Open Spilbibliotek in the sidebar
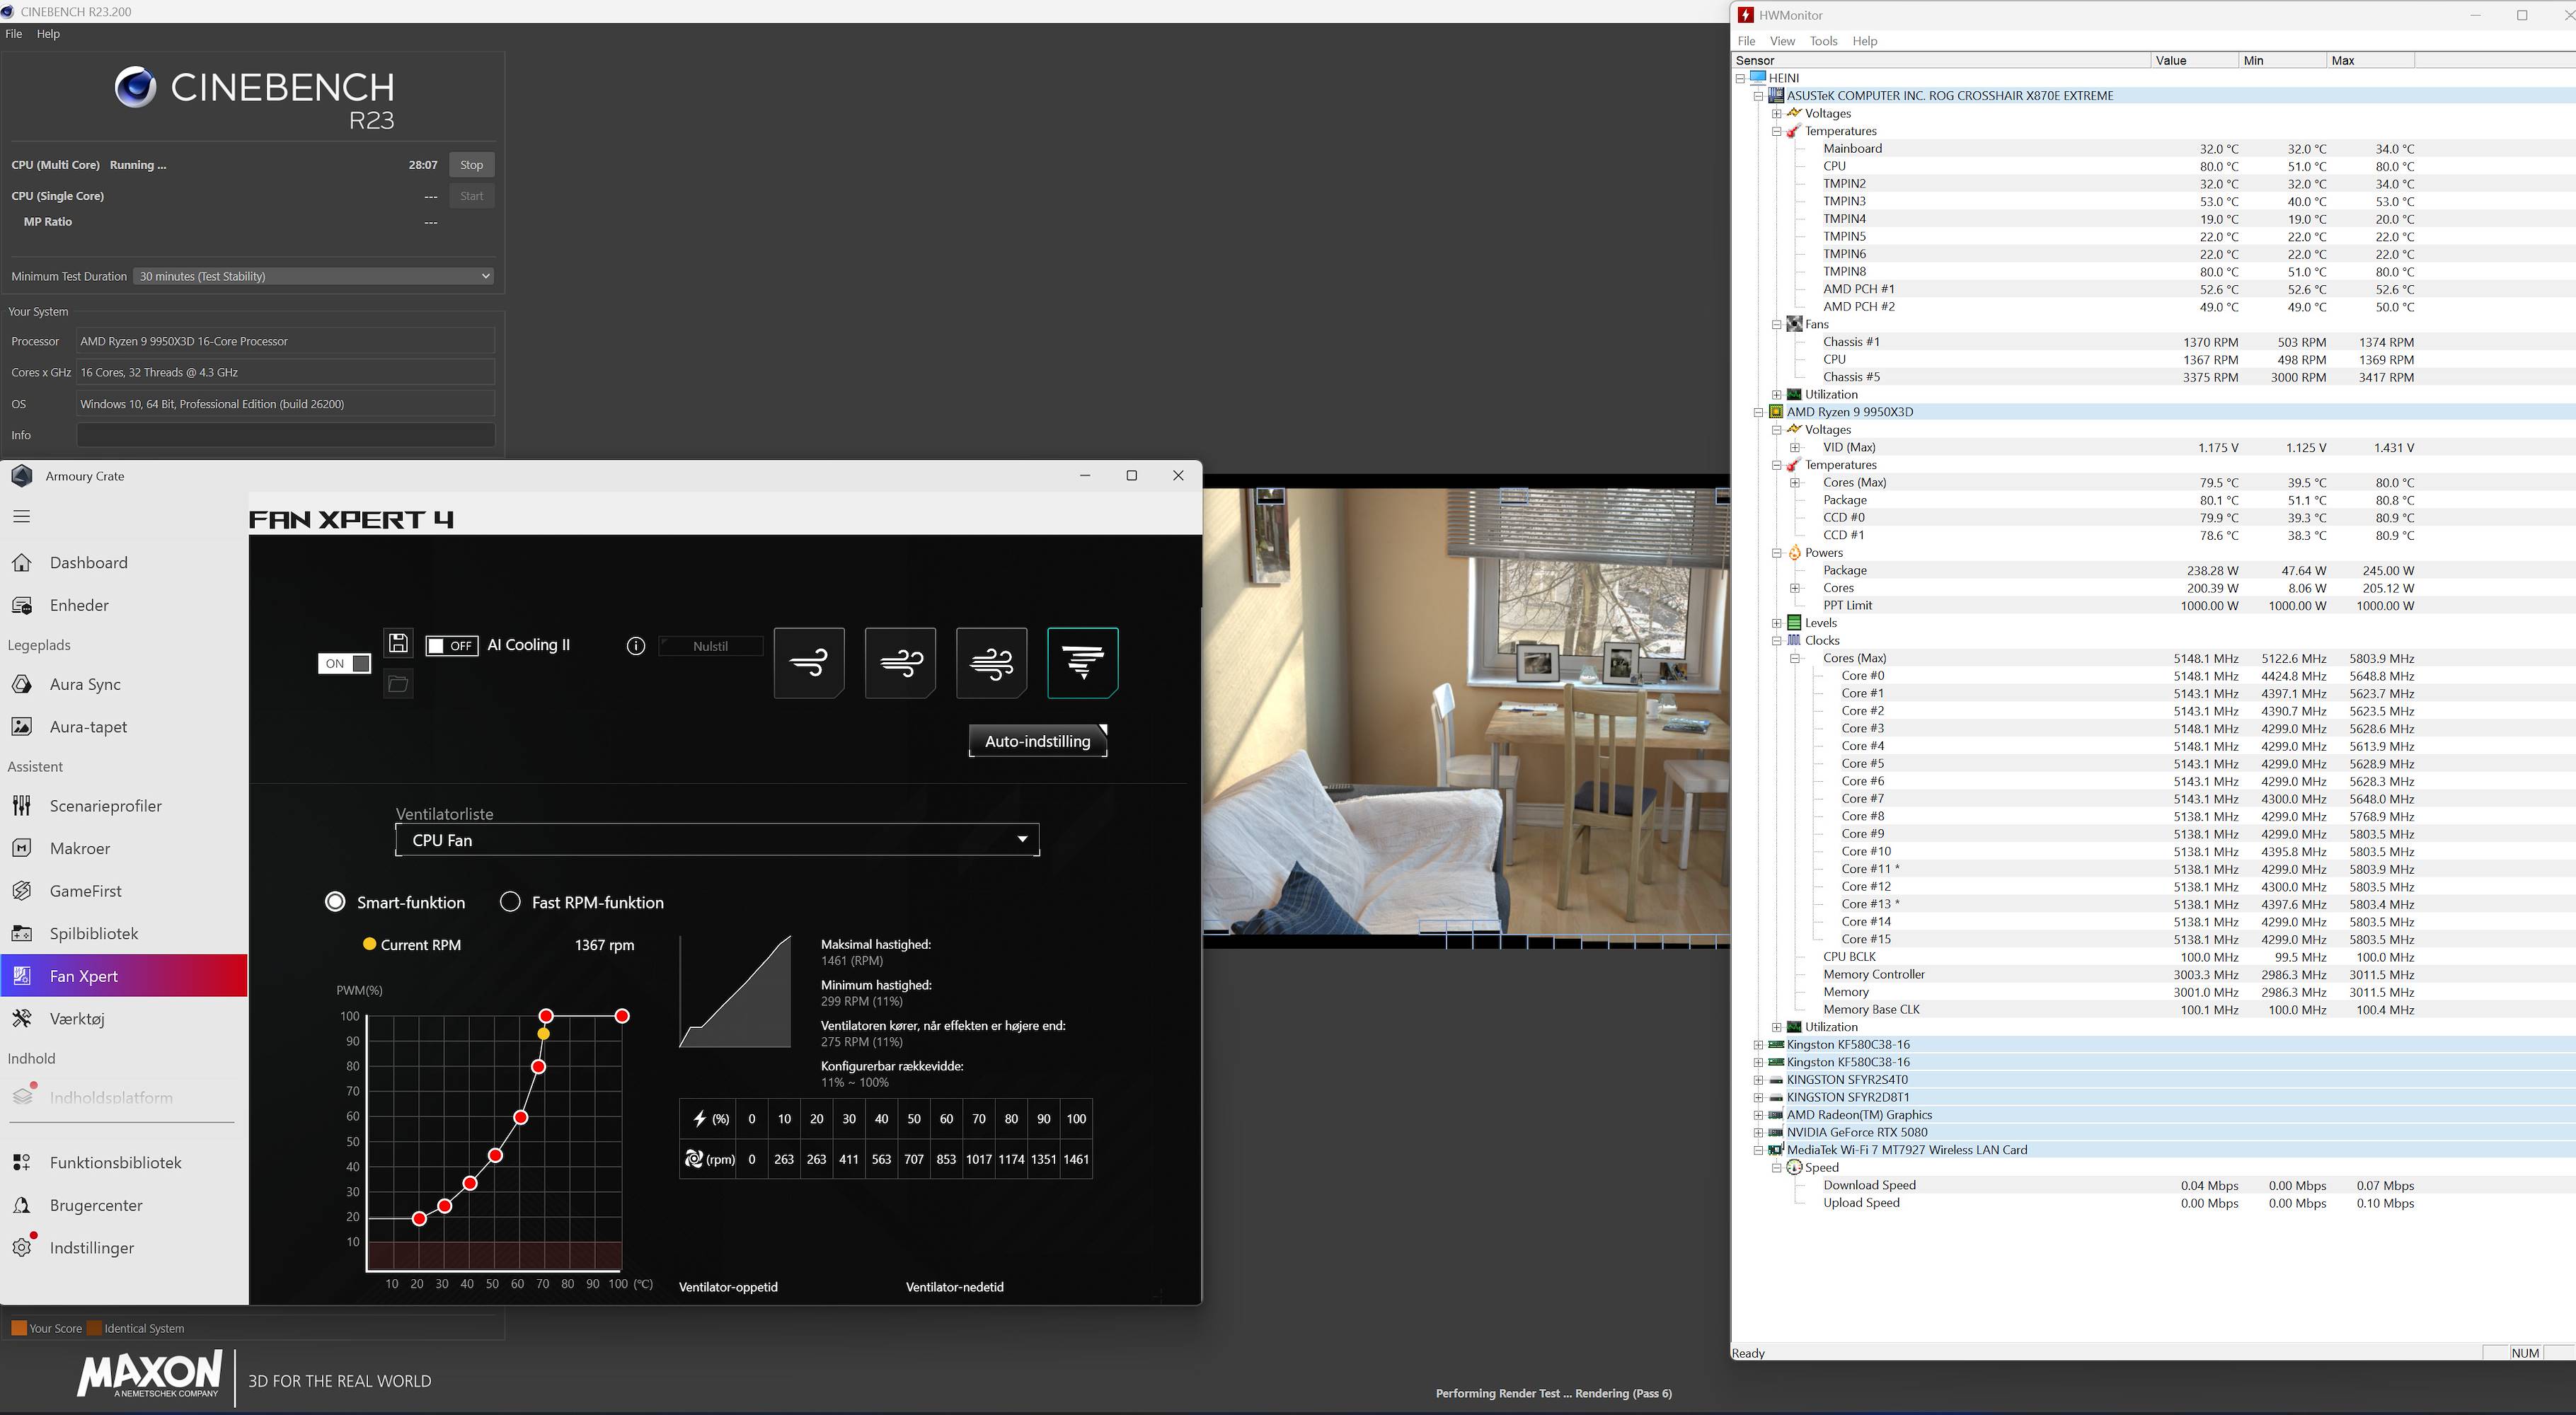 pos(123,933)
